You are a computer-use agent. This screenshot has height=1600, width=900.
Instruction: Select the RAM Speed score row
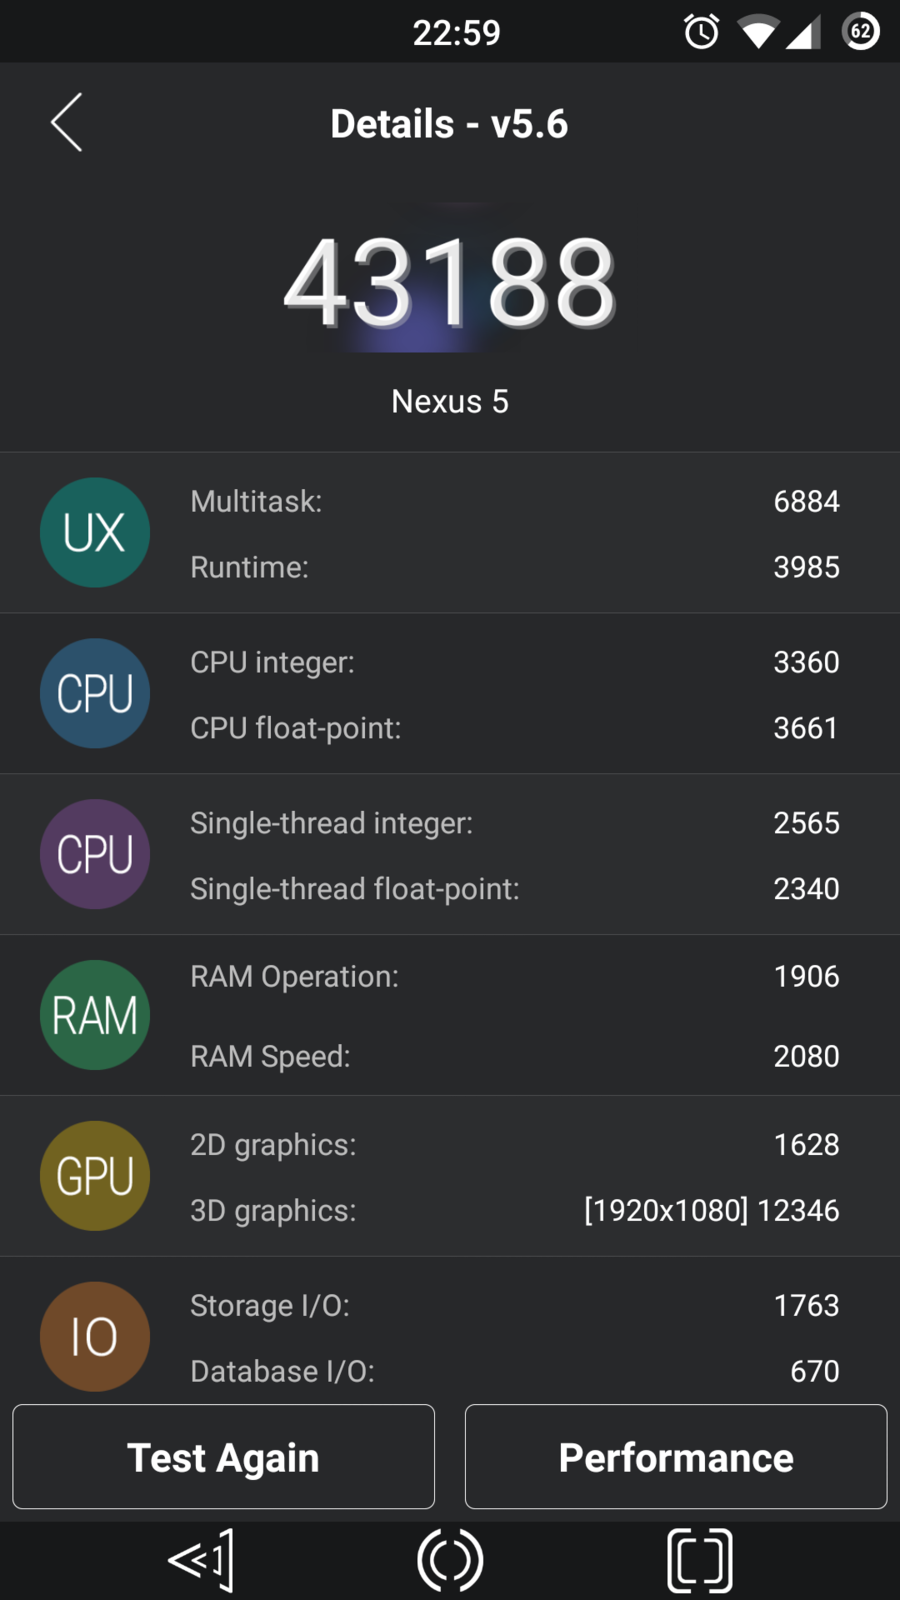pos(515,1056)
